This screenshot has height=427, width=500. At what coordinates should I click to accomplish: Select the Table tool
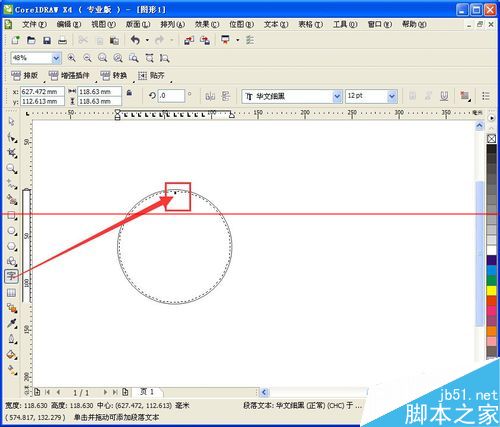[11, 292]
